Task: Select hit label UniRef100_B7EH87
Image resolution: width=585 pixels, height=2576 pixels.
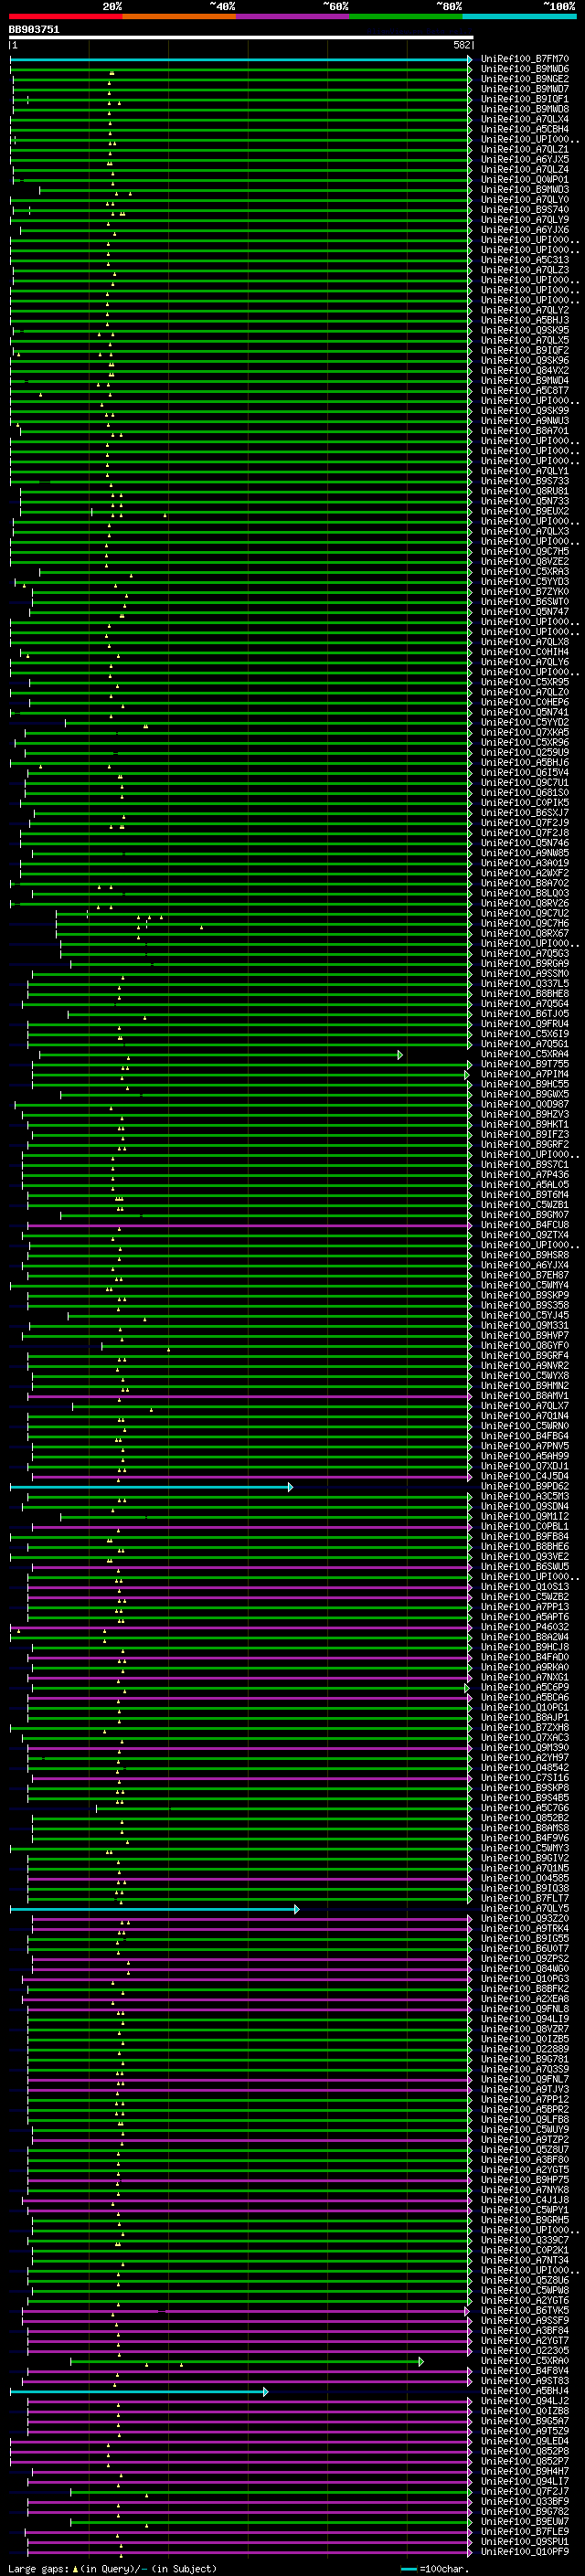Action: point(525,1275)
